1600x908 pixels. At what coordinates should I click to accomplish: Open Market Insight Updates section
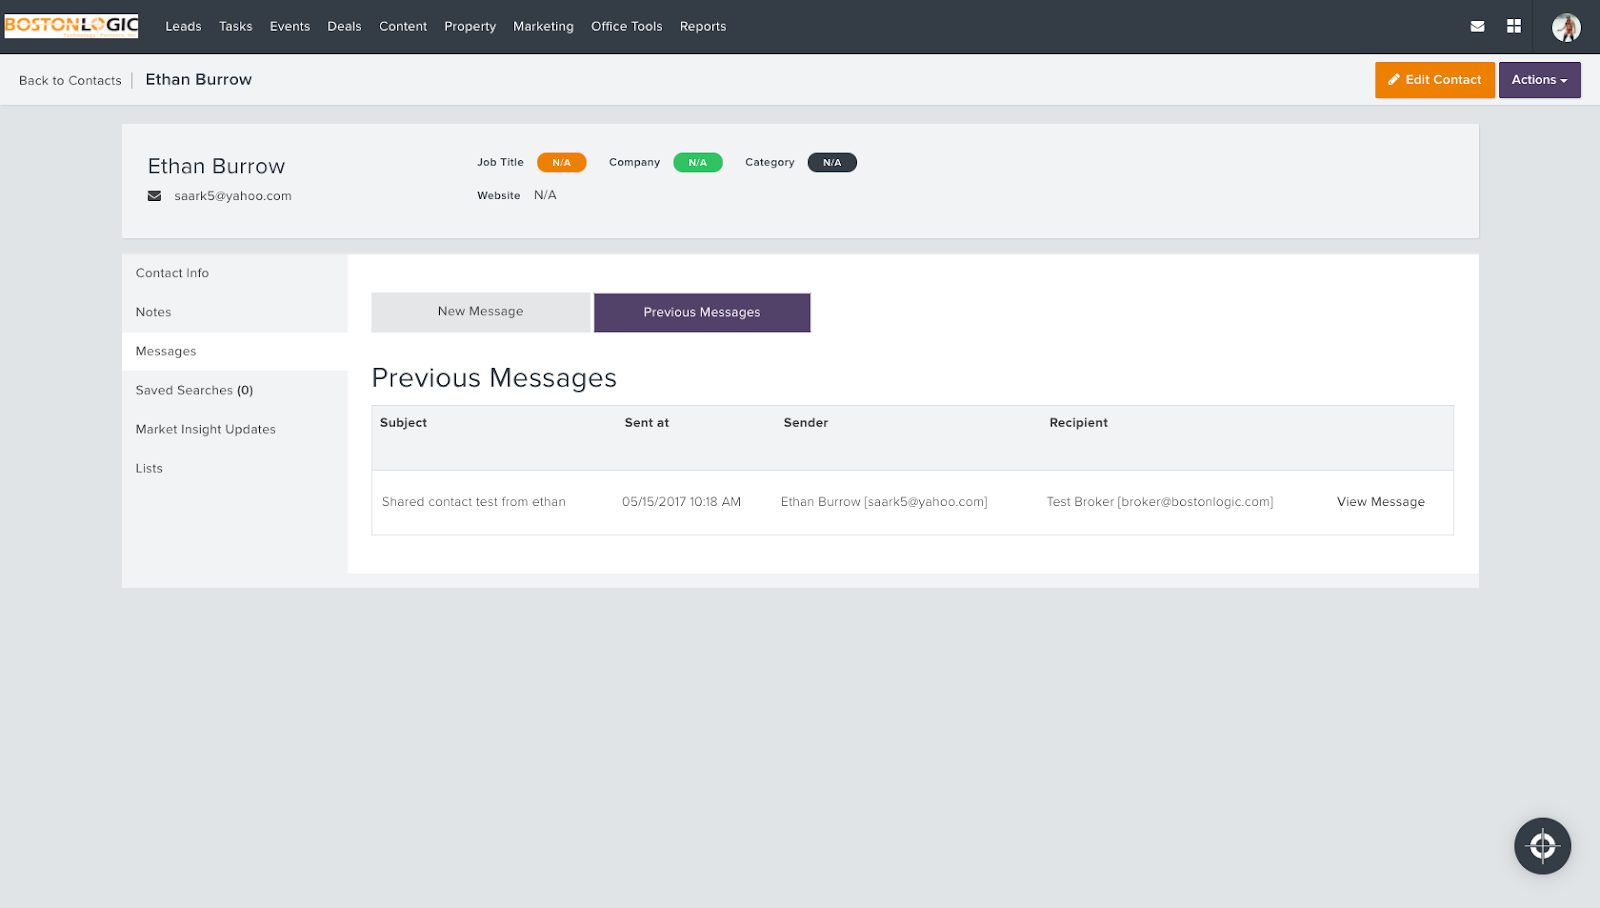click(234, 429)
